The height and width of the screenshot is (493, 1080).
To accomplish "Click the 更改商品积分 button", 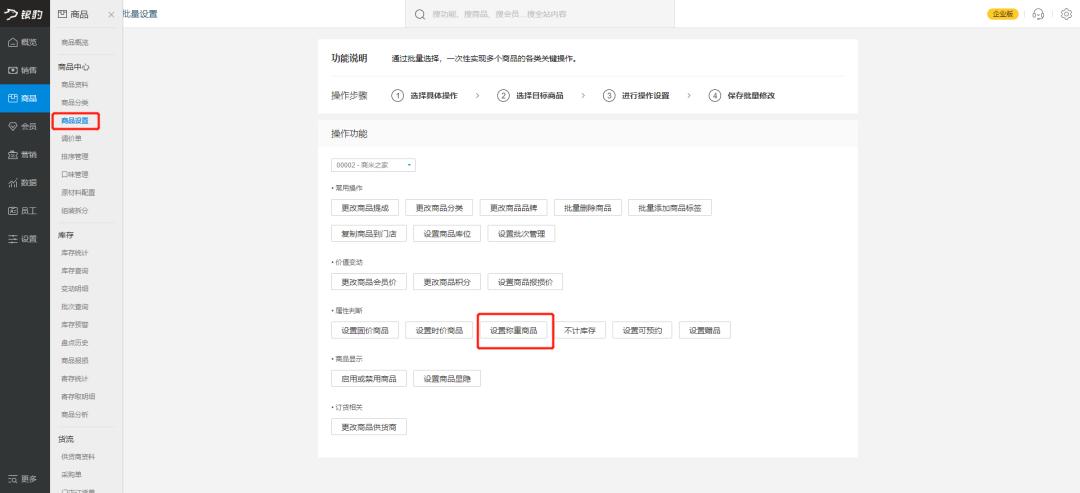I will [x=447, y=282].
